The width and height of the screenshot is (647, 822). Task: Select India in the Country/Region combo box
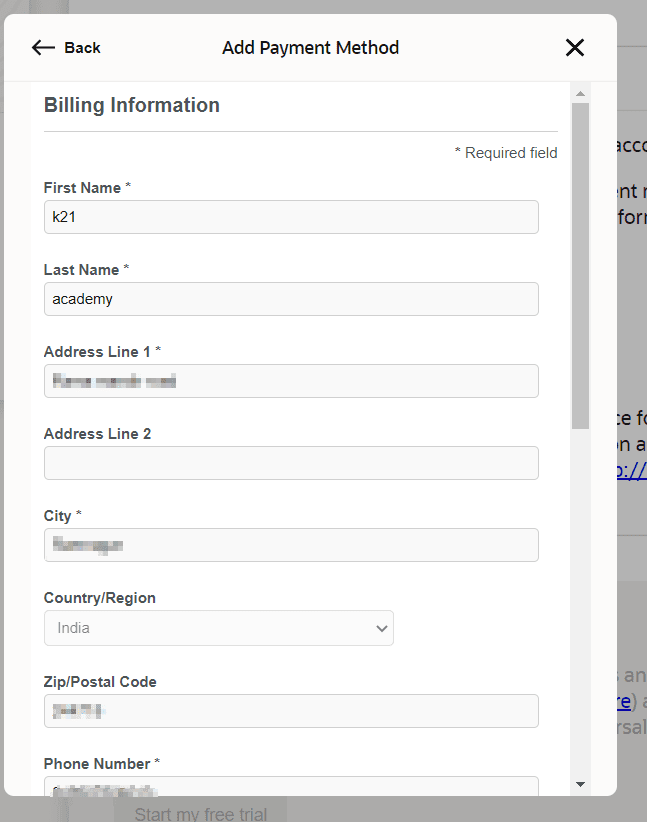pyautogui.click(x=219, y=628)
